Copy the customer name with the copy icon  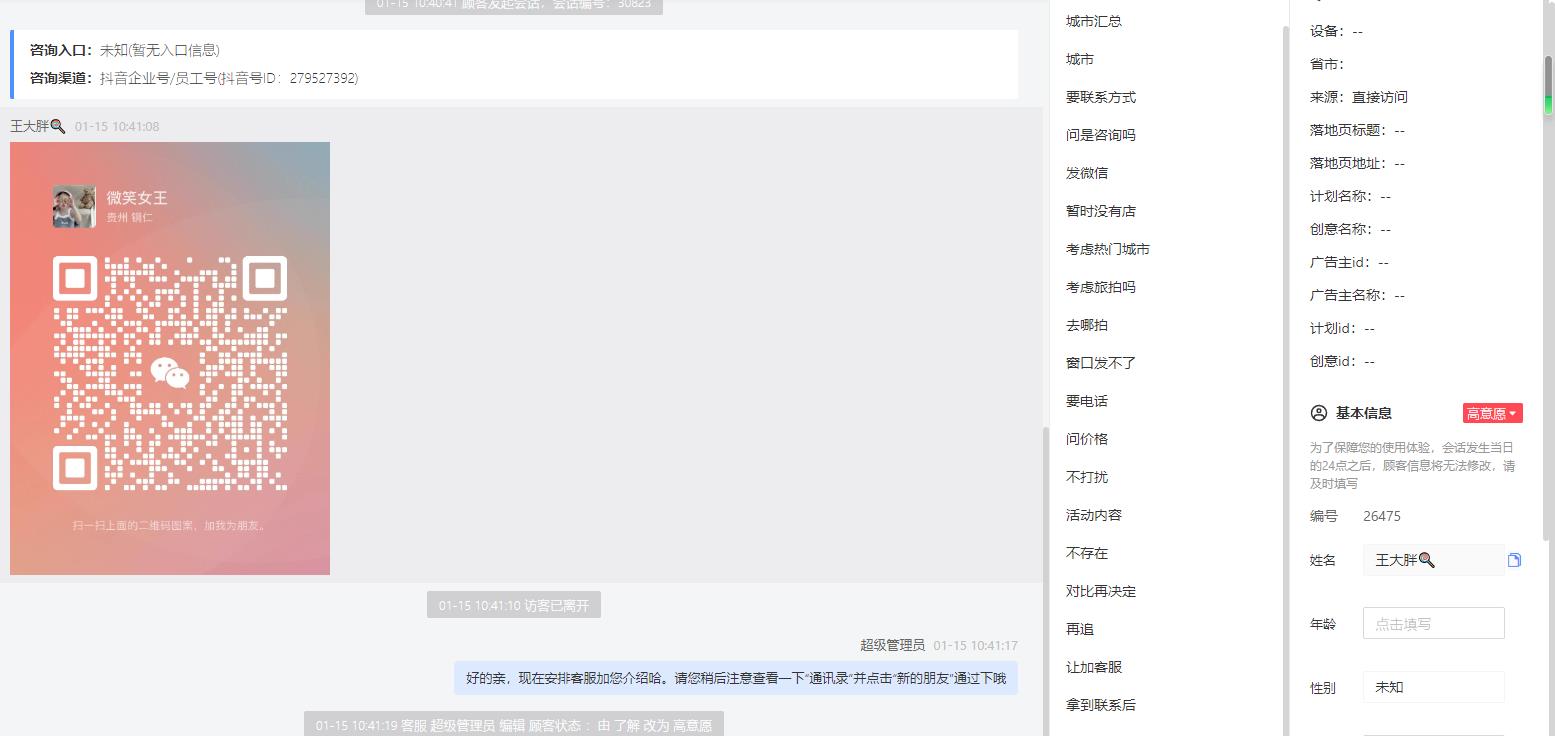click(x=1514, y=560)
